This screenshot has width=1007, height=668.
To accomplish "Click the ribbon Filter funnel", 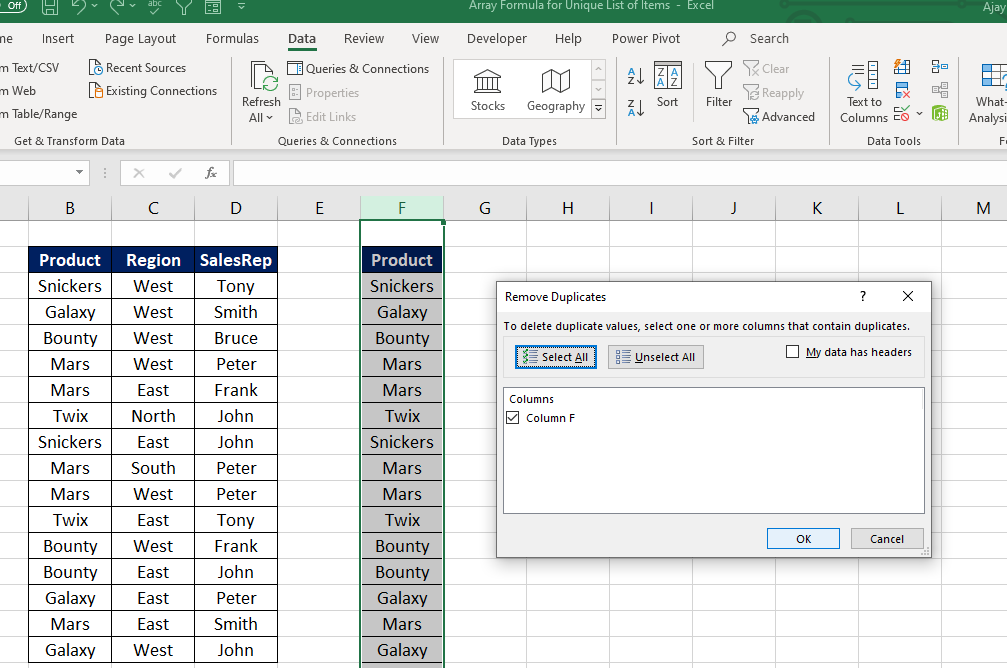I will click(x=719, y=85).
